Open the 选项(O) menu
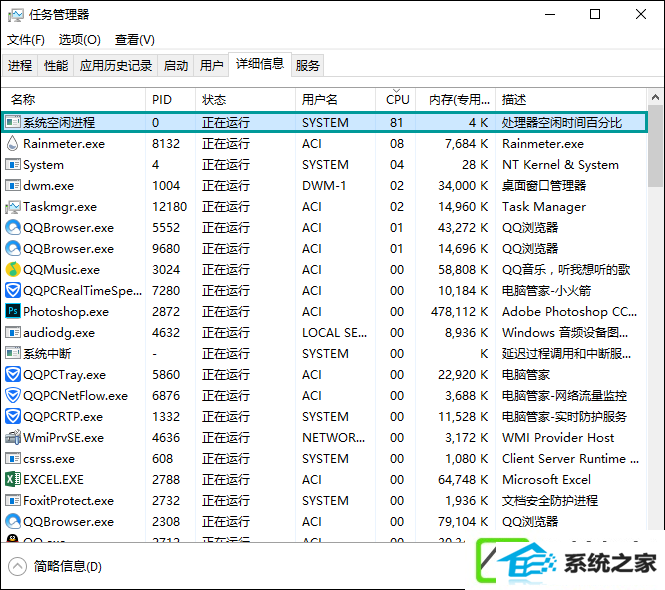The height and width of the screenshot is (590, 665). [x=80, y=40]
